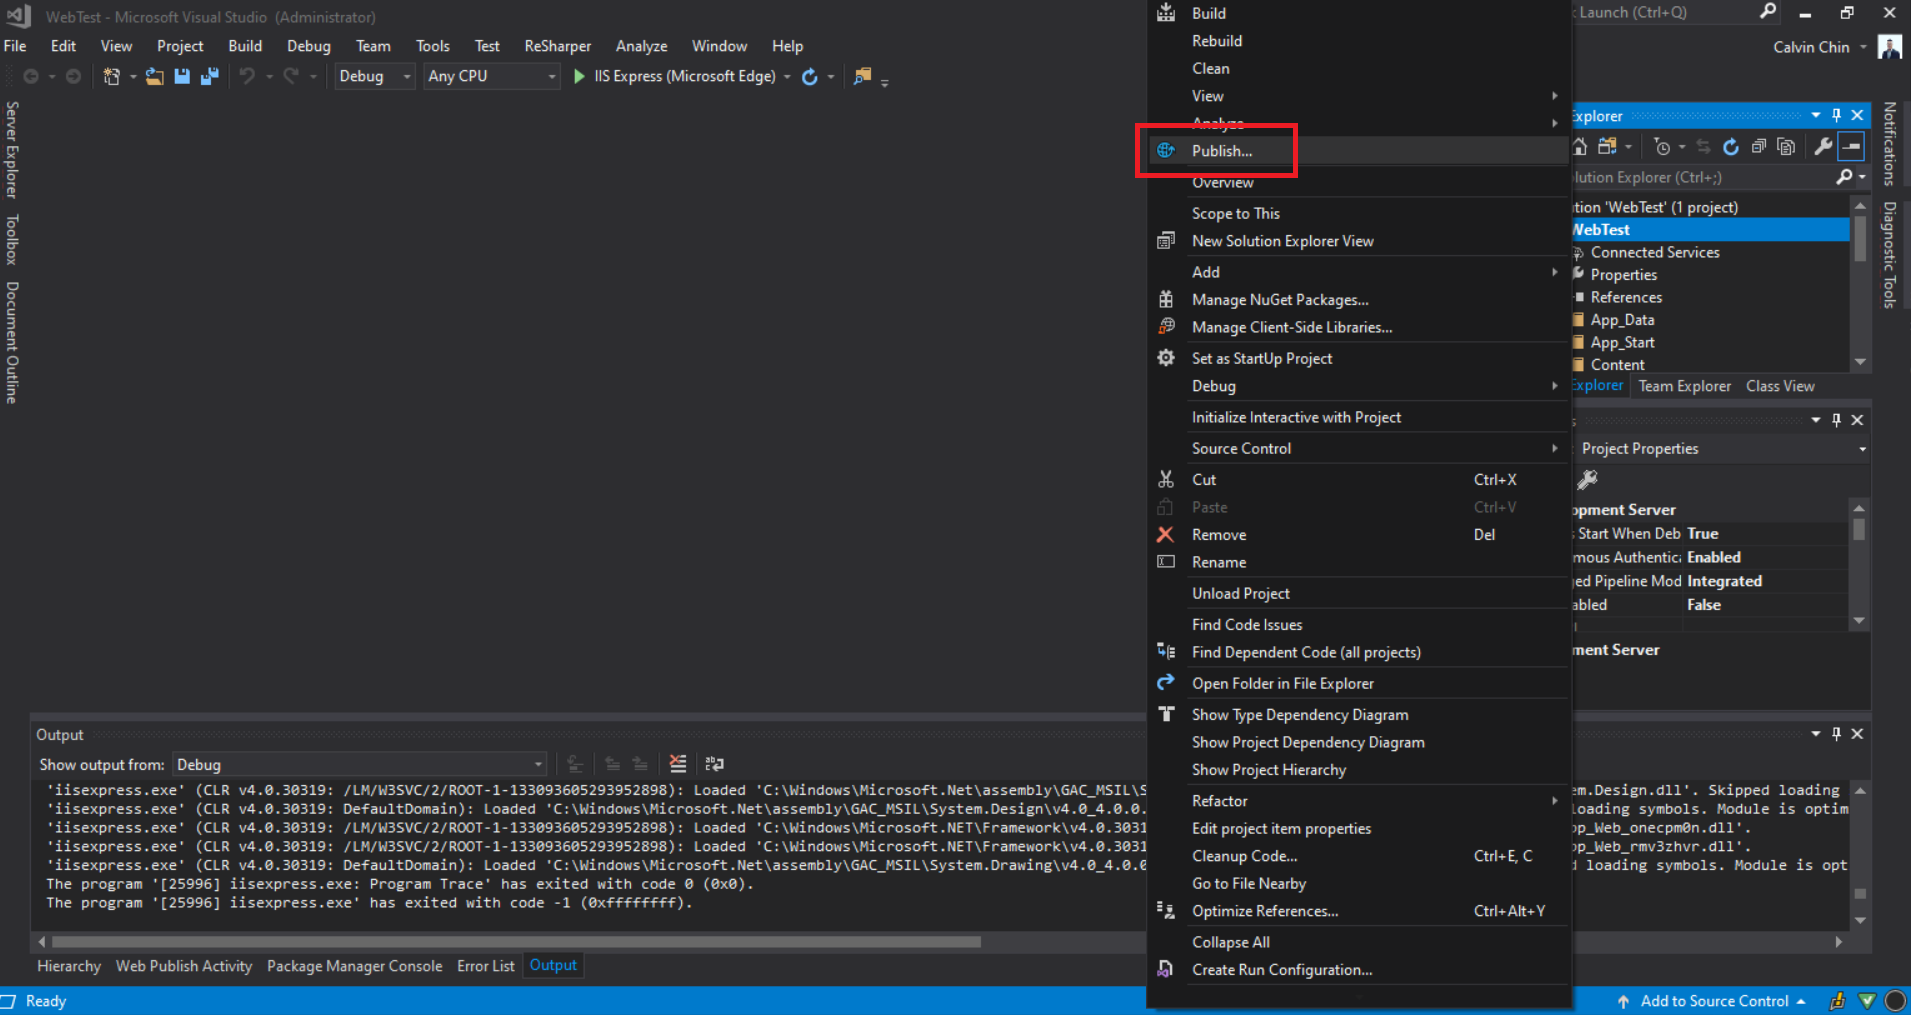The height and width of the screenshot is (1015, 1911).
Task: Click the user account avatar icon
Action: [x=1890, y=47]
